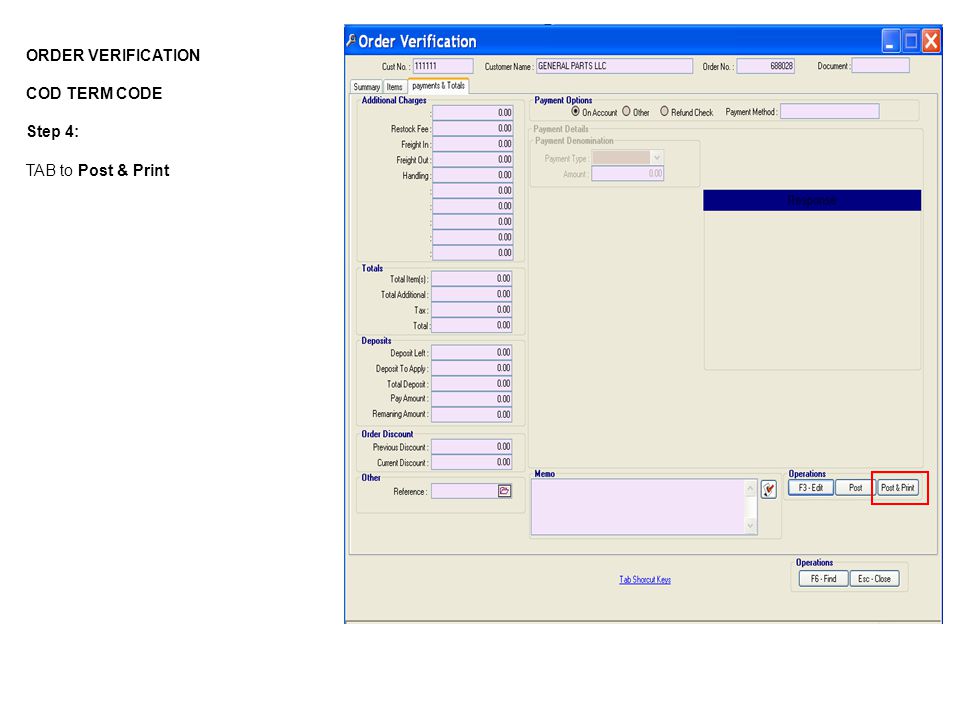Open the Tab Shortcut Keys link
Screen dimensions: 960x720
(x=645, y=579)
